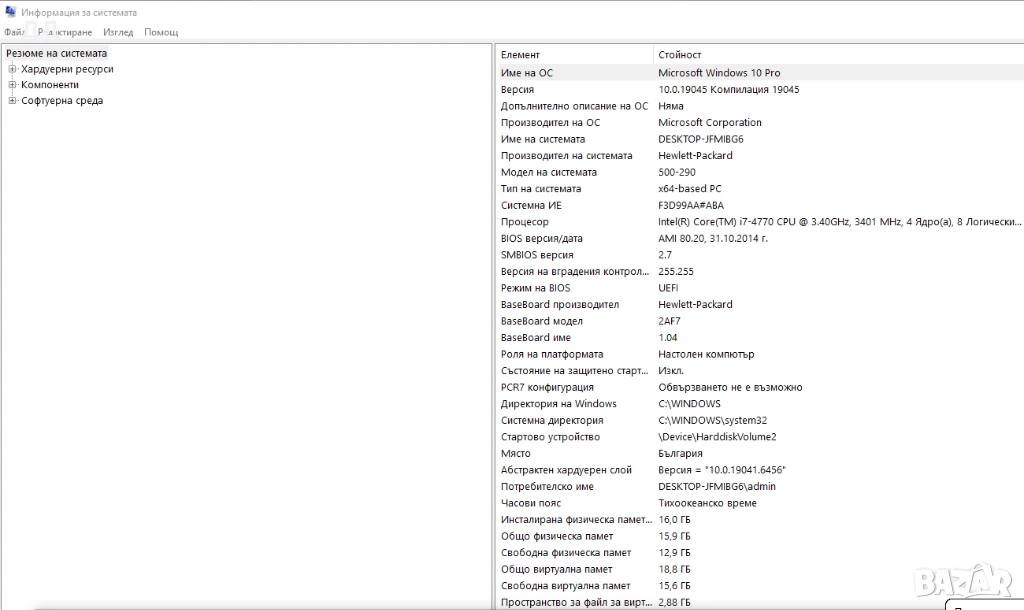Select the Модел на системата row

tap(548, 172)
